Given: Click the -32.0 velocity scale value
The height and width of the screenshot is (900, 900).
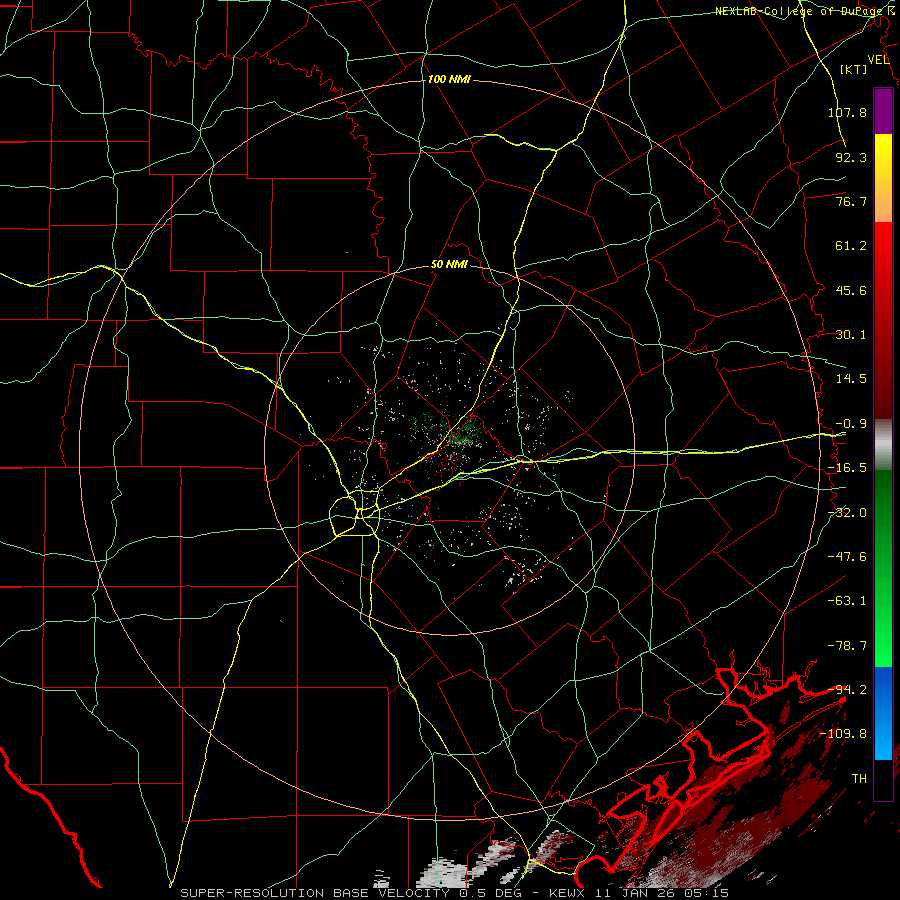Looking at the screenshot, I should 847,513.
